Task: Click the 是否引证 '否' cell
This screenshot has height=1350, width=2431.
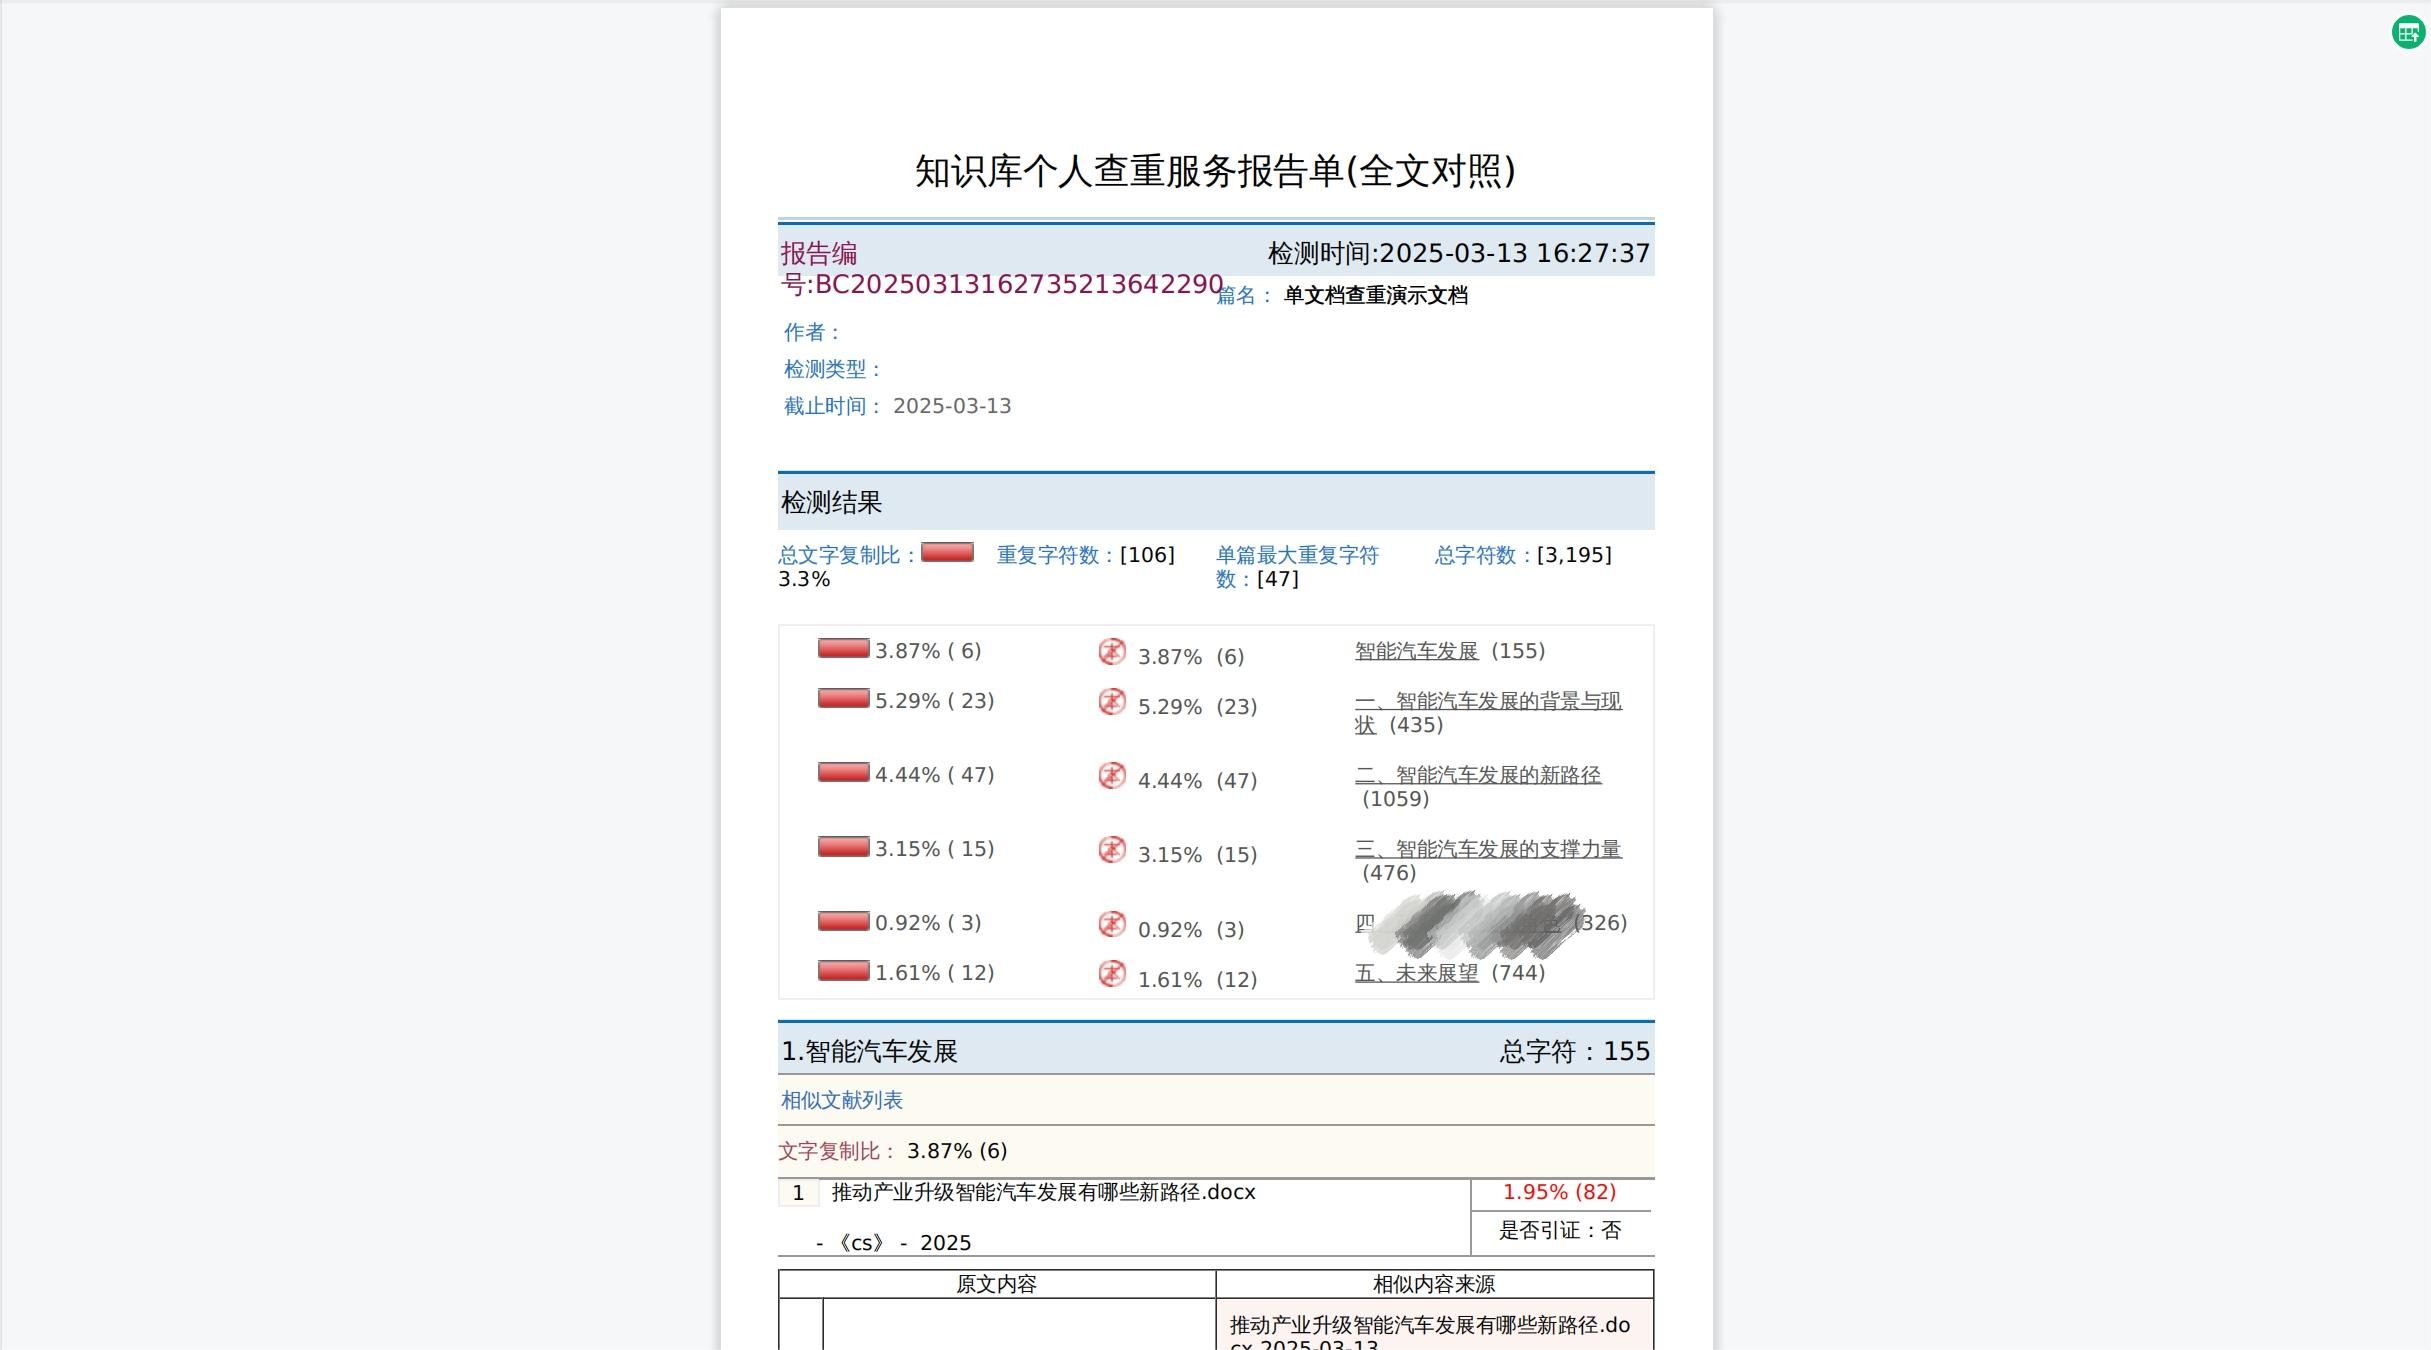Action: coord(1560,1230)
